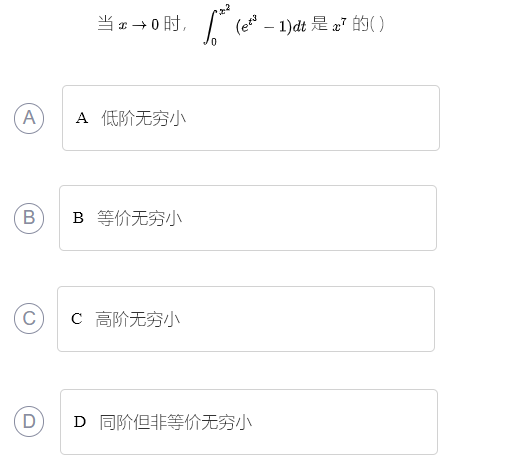The width and height of the screenshot is (524, 472).
Task: Click the integral sign in the question
Action: click(x=209, y=27)
